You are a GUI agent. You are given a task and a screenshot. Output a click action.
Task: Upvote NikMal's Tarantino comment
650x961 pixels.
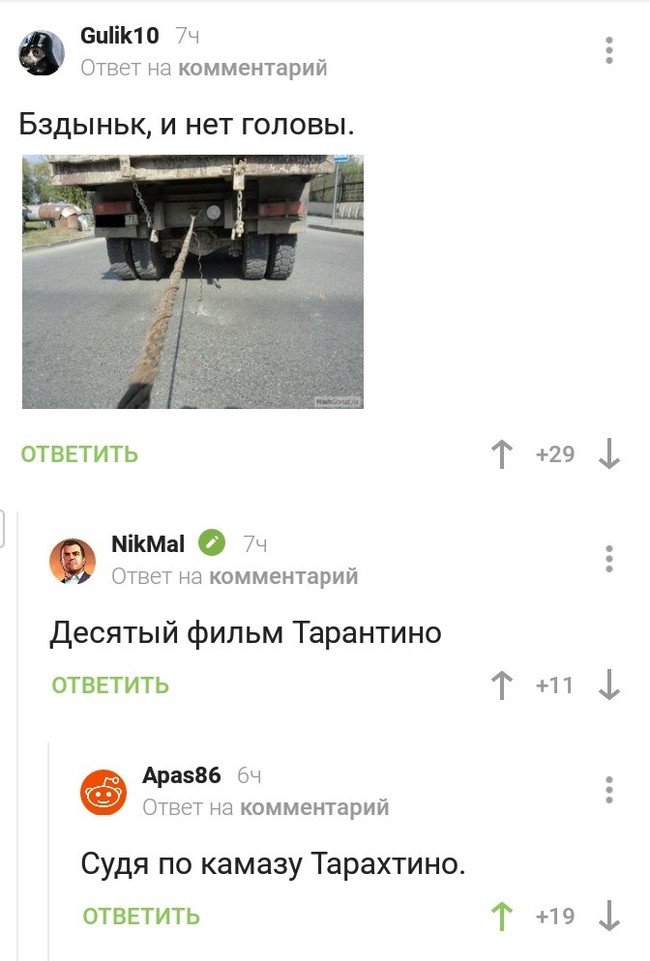click(502, 685)
